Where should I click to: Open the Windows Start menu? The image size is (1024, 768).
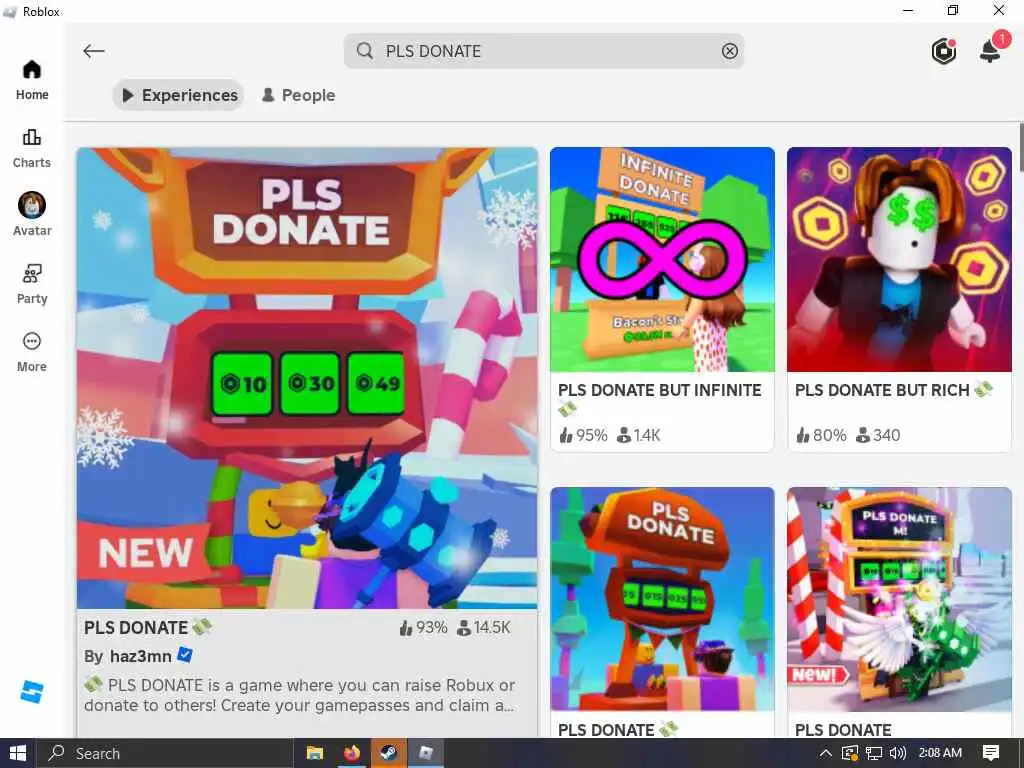[18, 753]
